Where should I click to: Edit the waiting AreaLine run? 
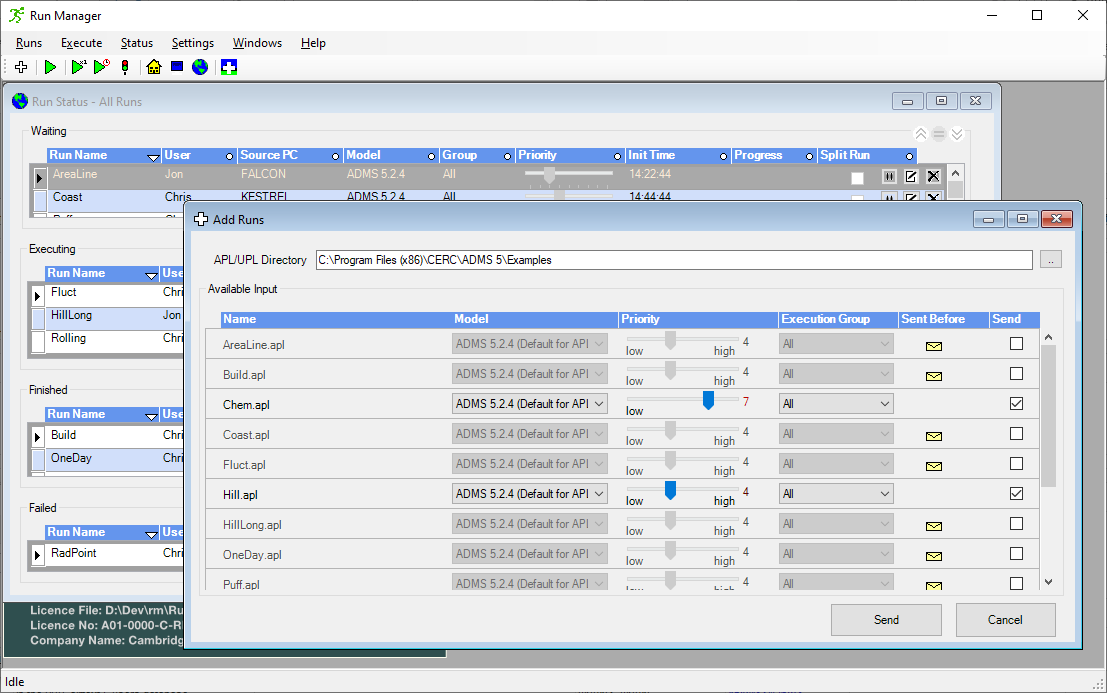(x=911, y=176)
